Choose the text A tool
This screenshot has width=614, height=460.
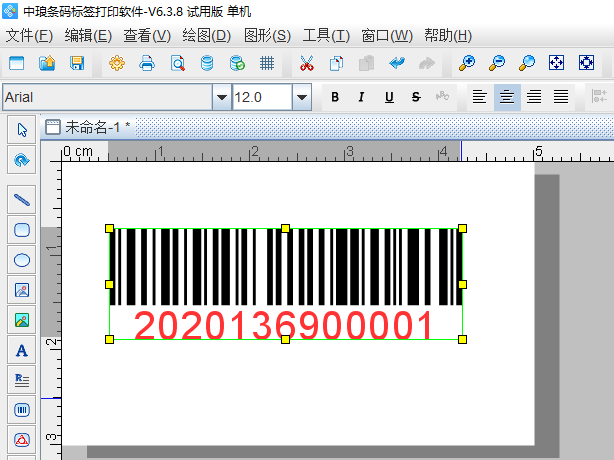point(22,350)
